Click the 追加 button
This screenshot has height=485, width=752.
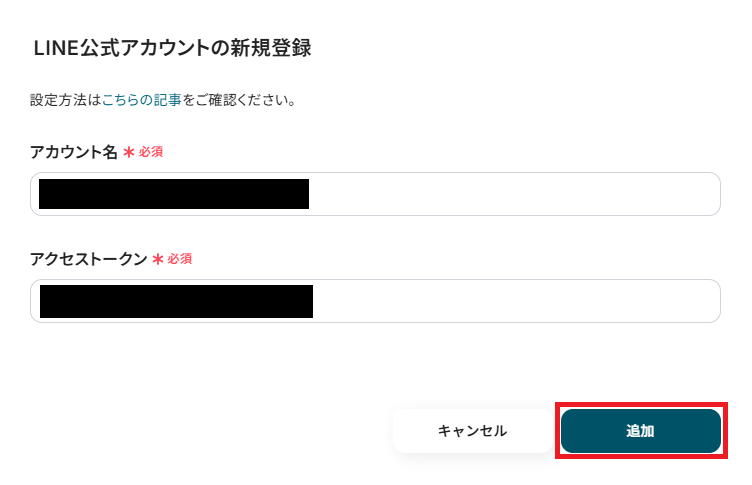click(641, 431)
